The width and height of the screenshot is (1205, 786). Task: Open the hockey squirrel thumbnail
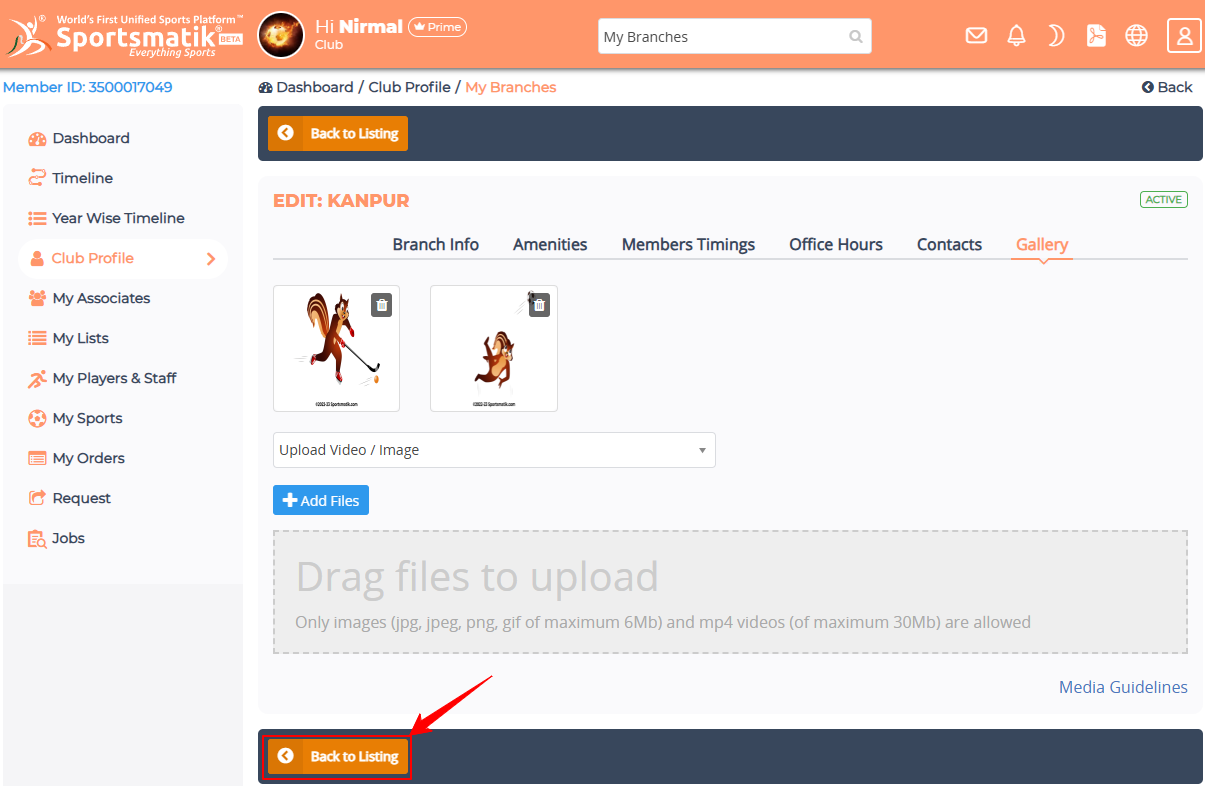[x=336, y=348]
